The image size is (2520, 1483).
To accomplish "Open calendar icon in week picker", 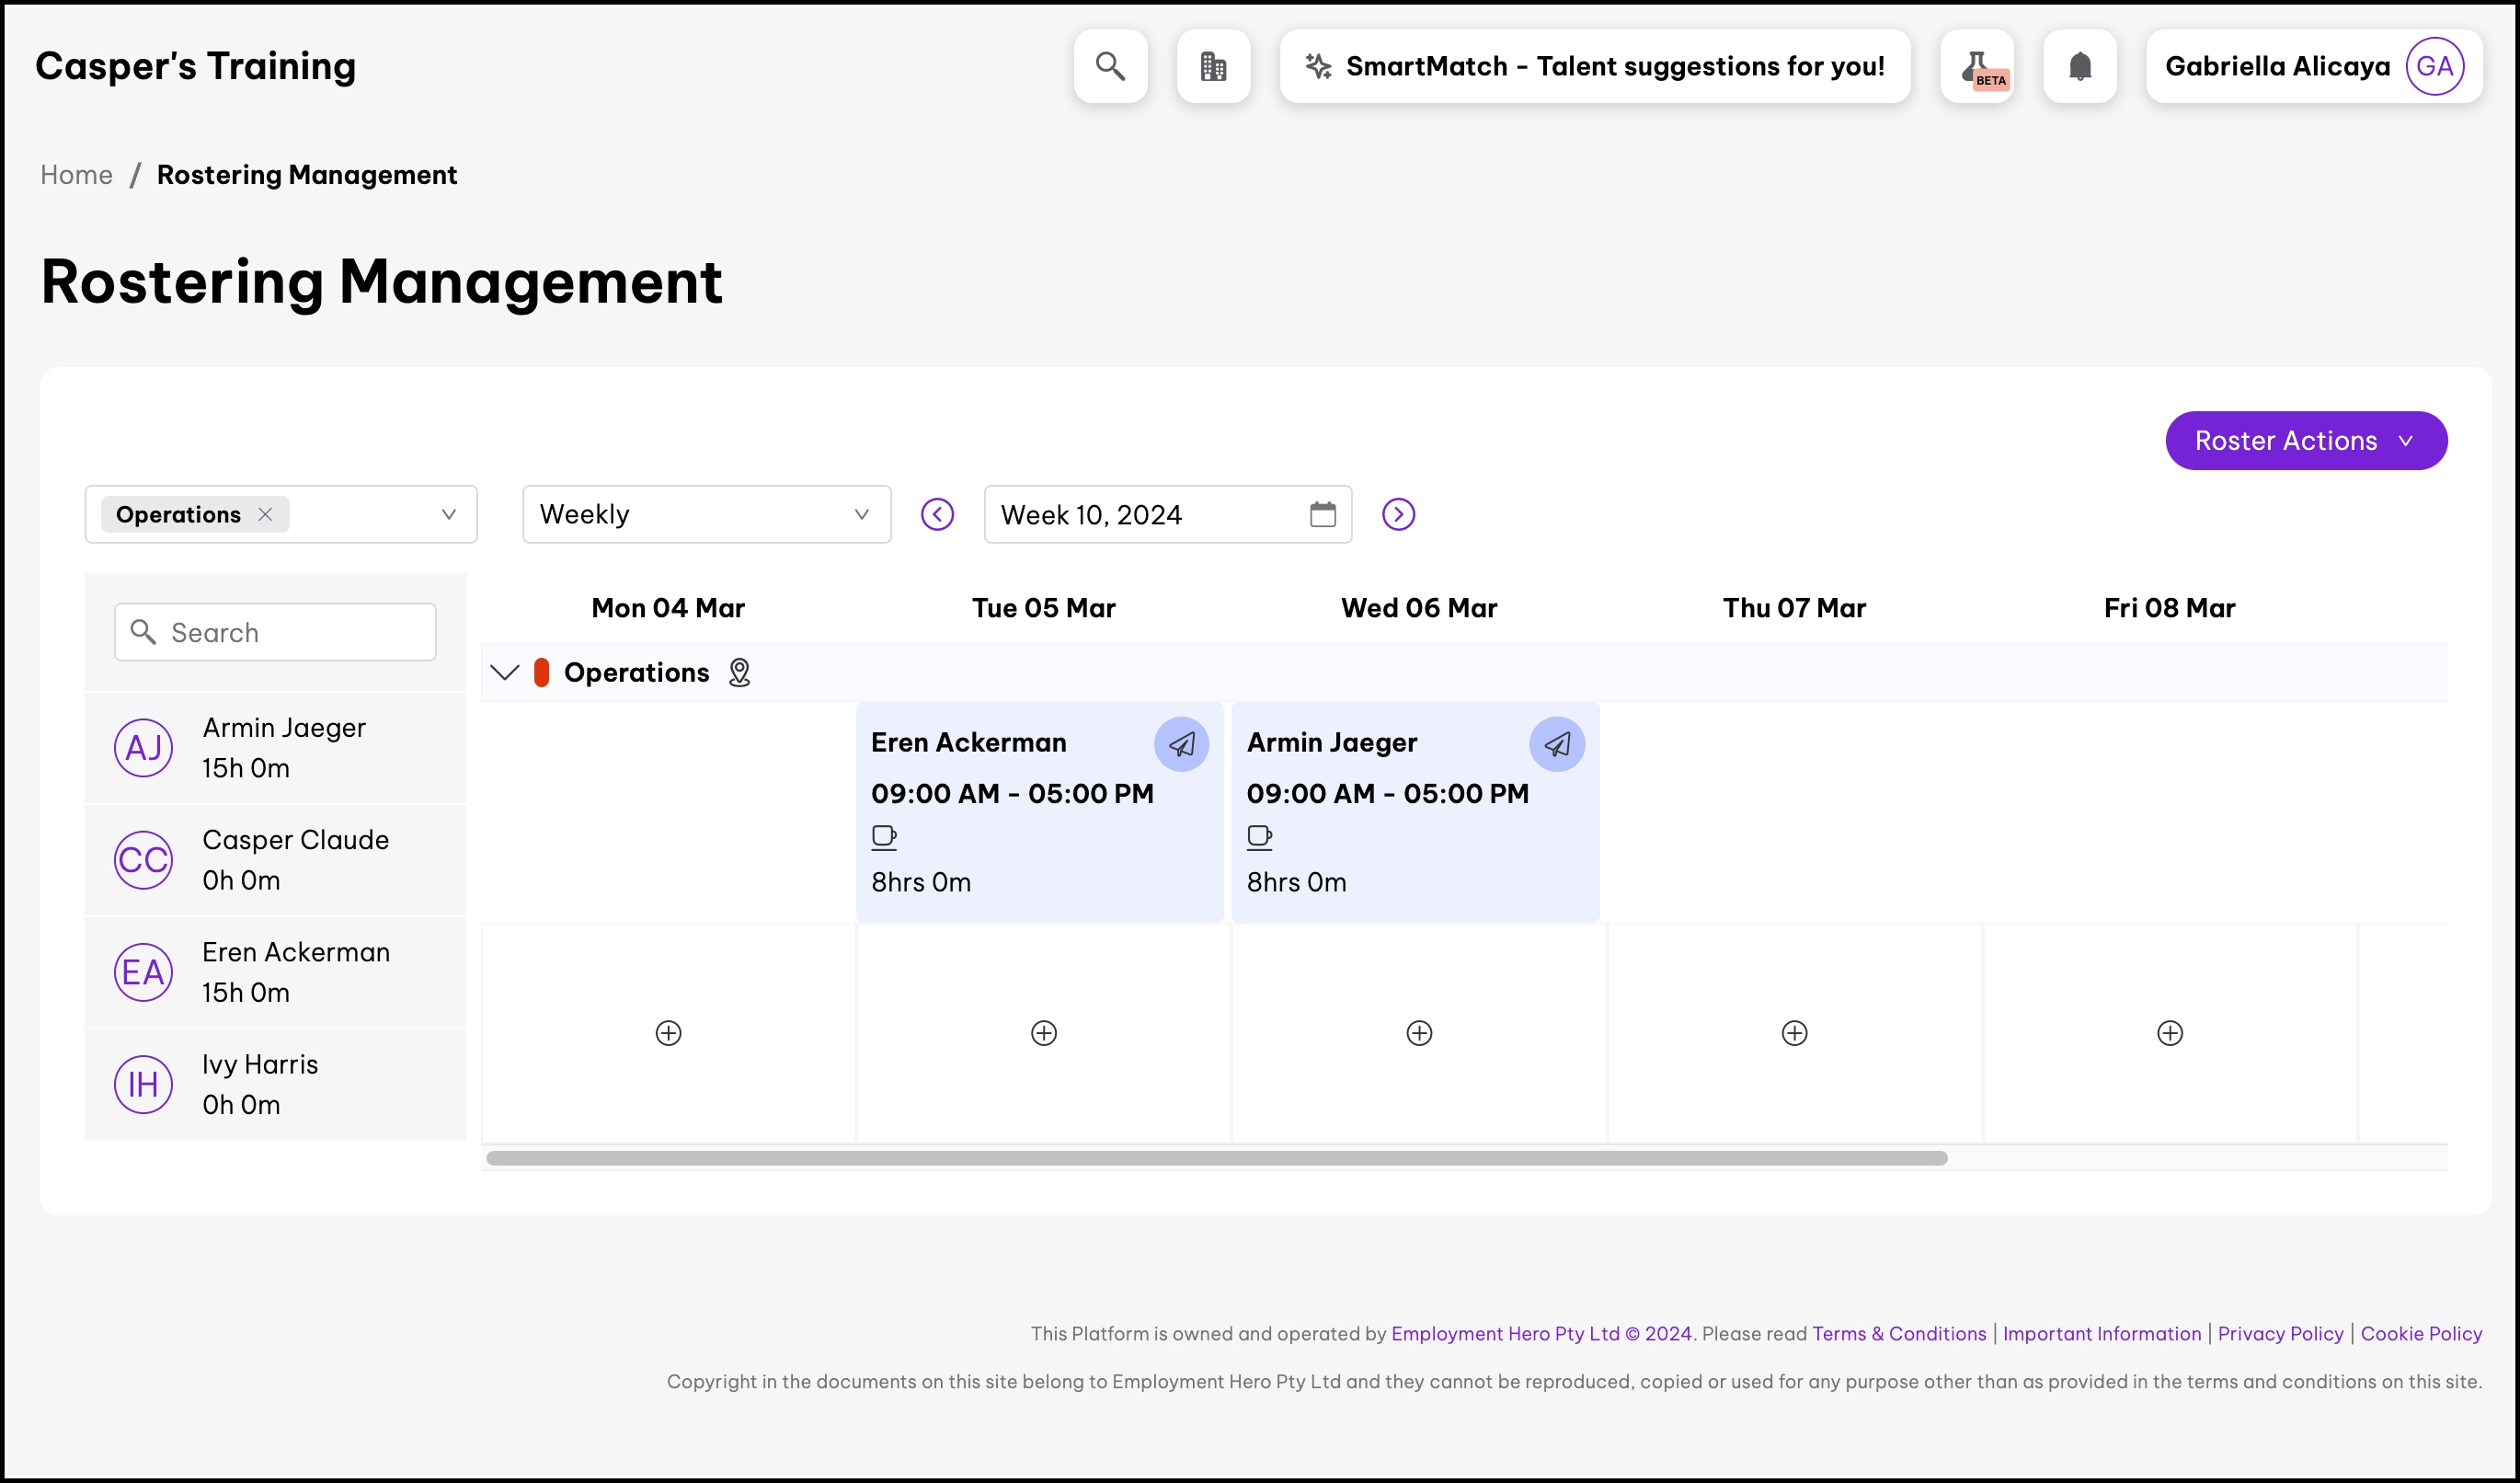I will tap(1322, 514).
